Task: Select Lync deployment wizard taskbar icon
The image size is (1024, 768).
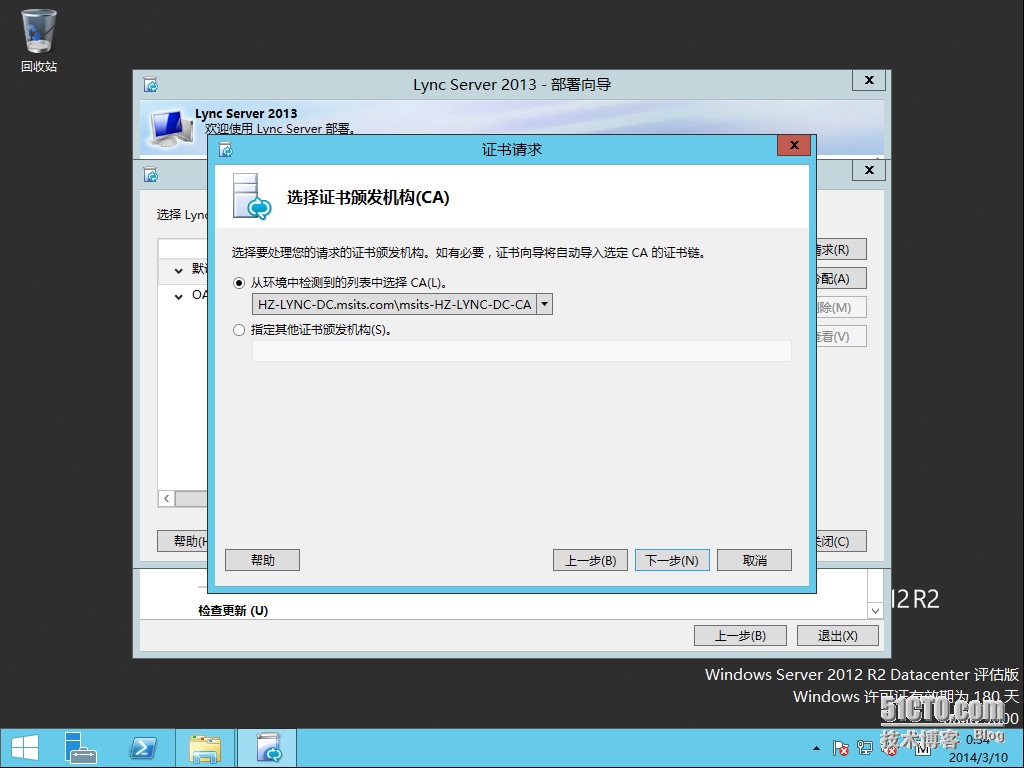Action: [268, 748]
